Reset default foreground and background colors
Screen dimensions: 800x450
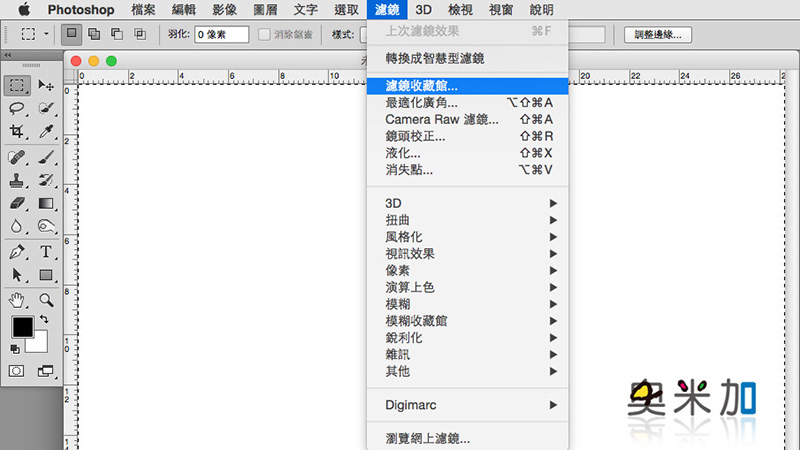pos(15,349)
